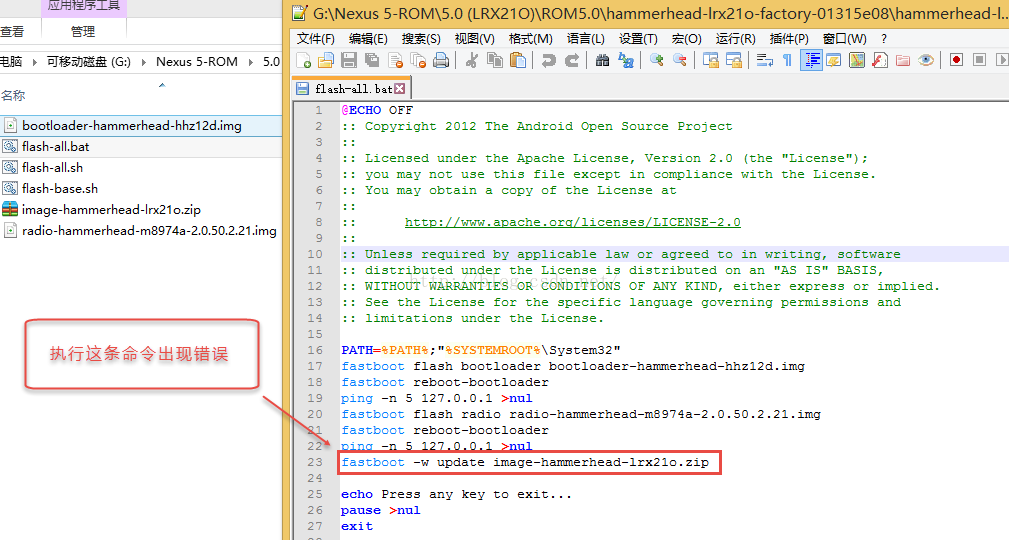
Task: Open the 编辑(E) menu
Action: [368, 39]
